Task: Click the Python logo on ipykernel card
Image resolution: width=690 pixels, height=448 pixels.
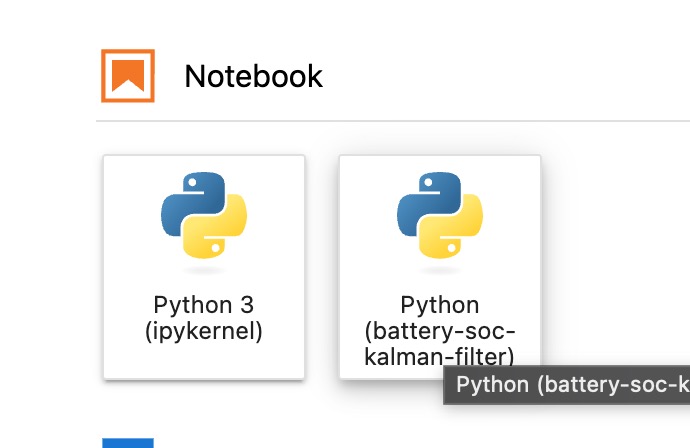Action: [204, 215]
